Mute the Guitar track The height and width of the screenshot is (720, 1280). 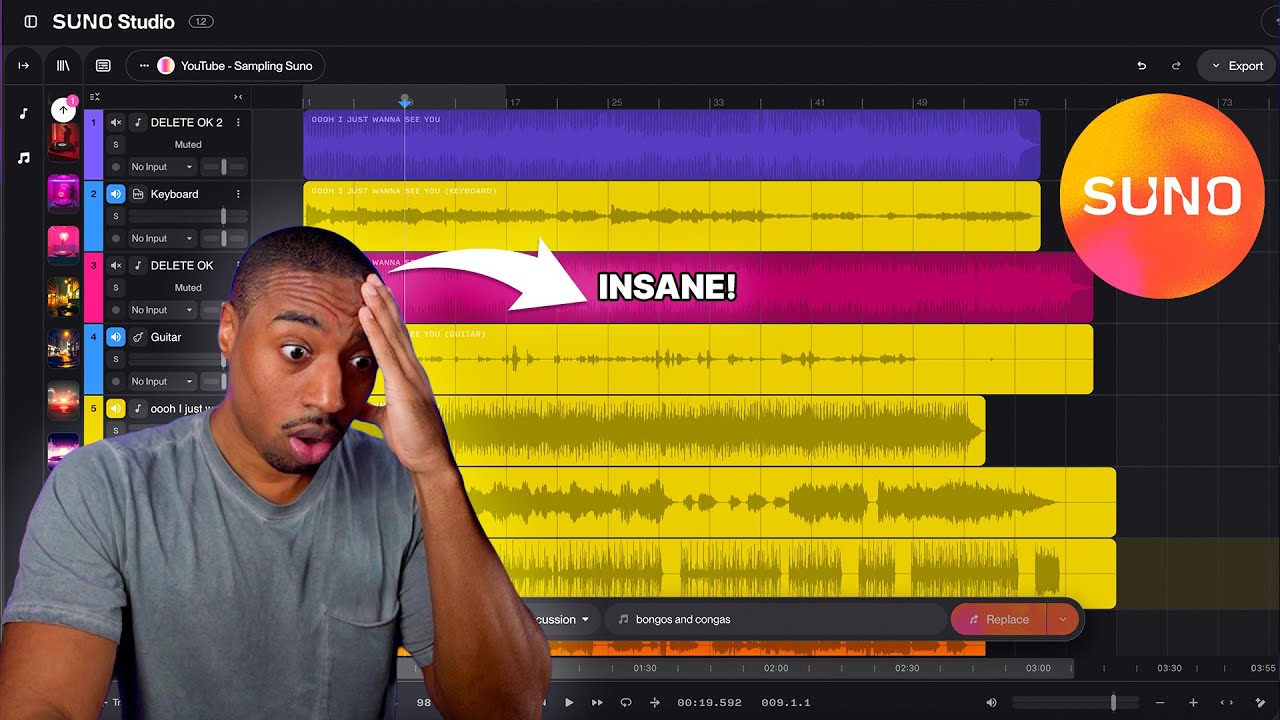(x=116, y=337)
